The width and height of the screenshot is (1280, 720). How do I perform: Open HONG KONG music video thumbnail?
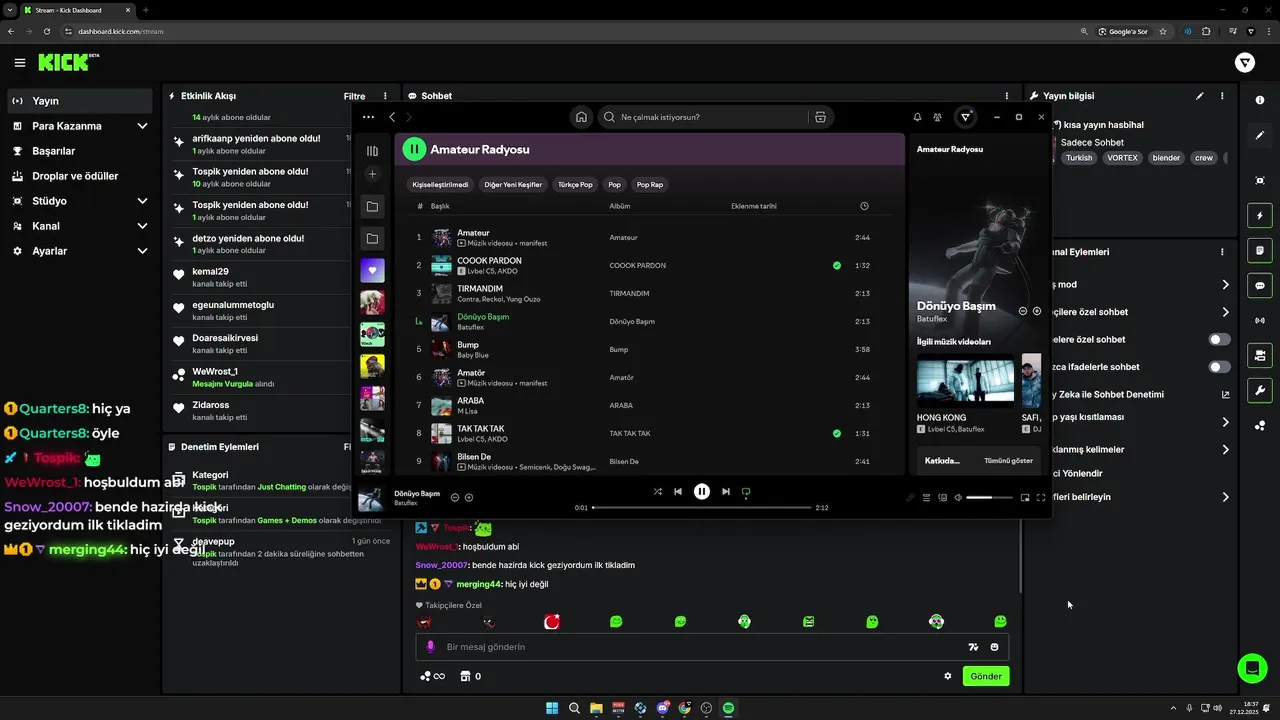(x=965, y=379)
